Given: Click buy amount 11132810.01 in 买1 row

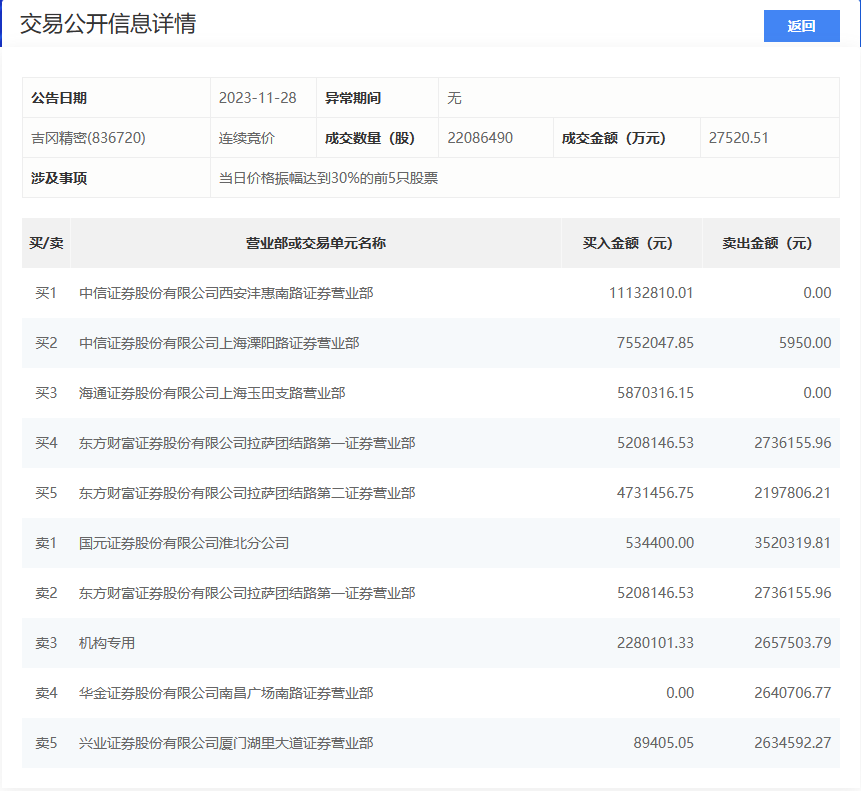Looking at the screenshot, I should tap(650, 293).
